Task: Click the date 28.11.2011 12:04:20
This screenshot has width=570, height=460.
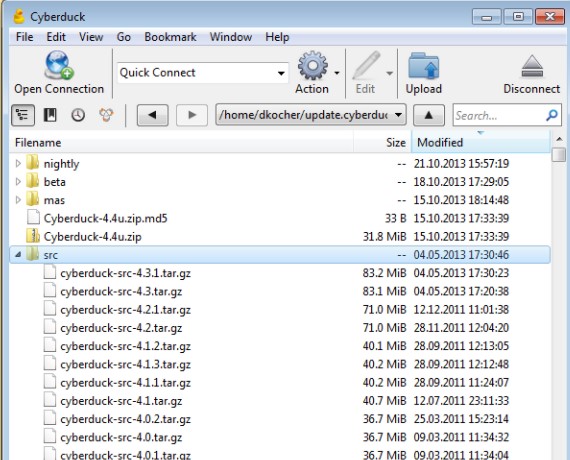Action: click(x=461, y=328)
